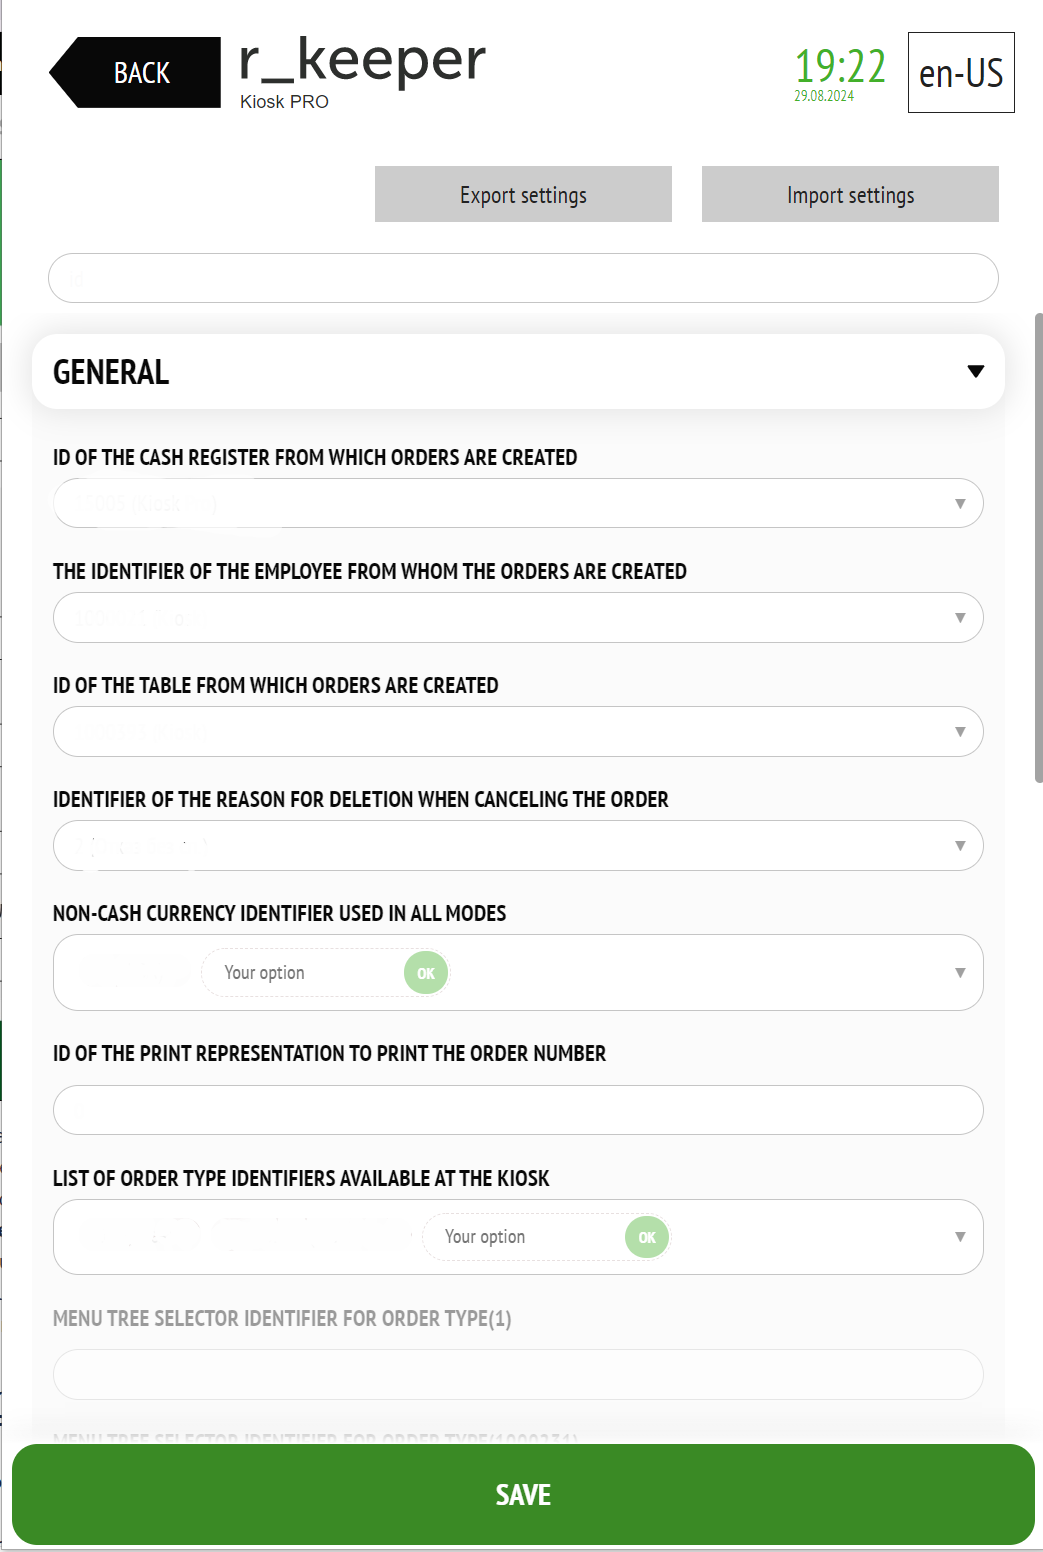Click label 'ID OF THE TABLE FROM WHICH ORDERS ARE CREATED'
Screen dimensions: 1043x1552
[x=276, y=685]
